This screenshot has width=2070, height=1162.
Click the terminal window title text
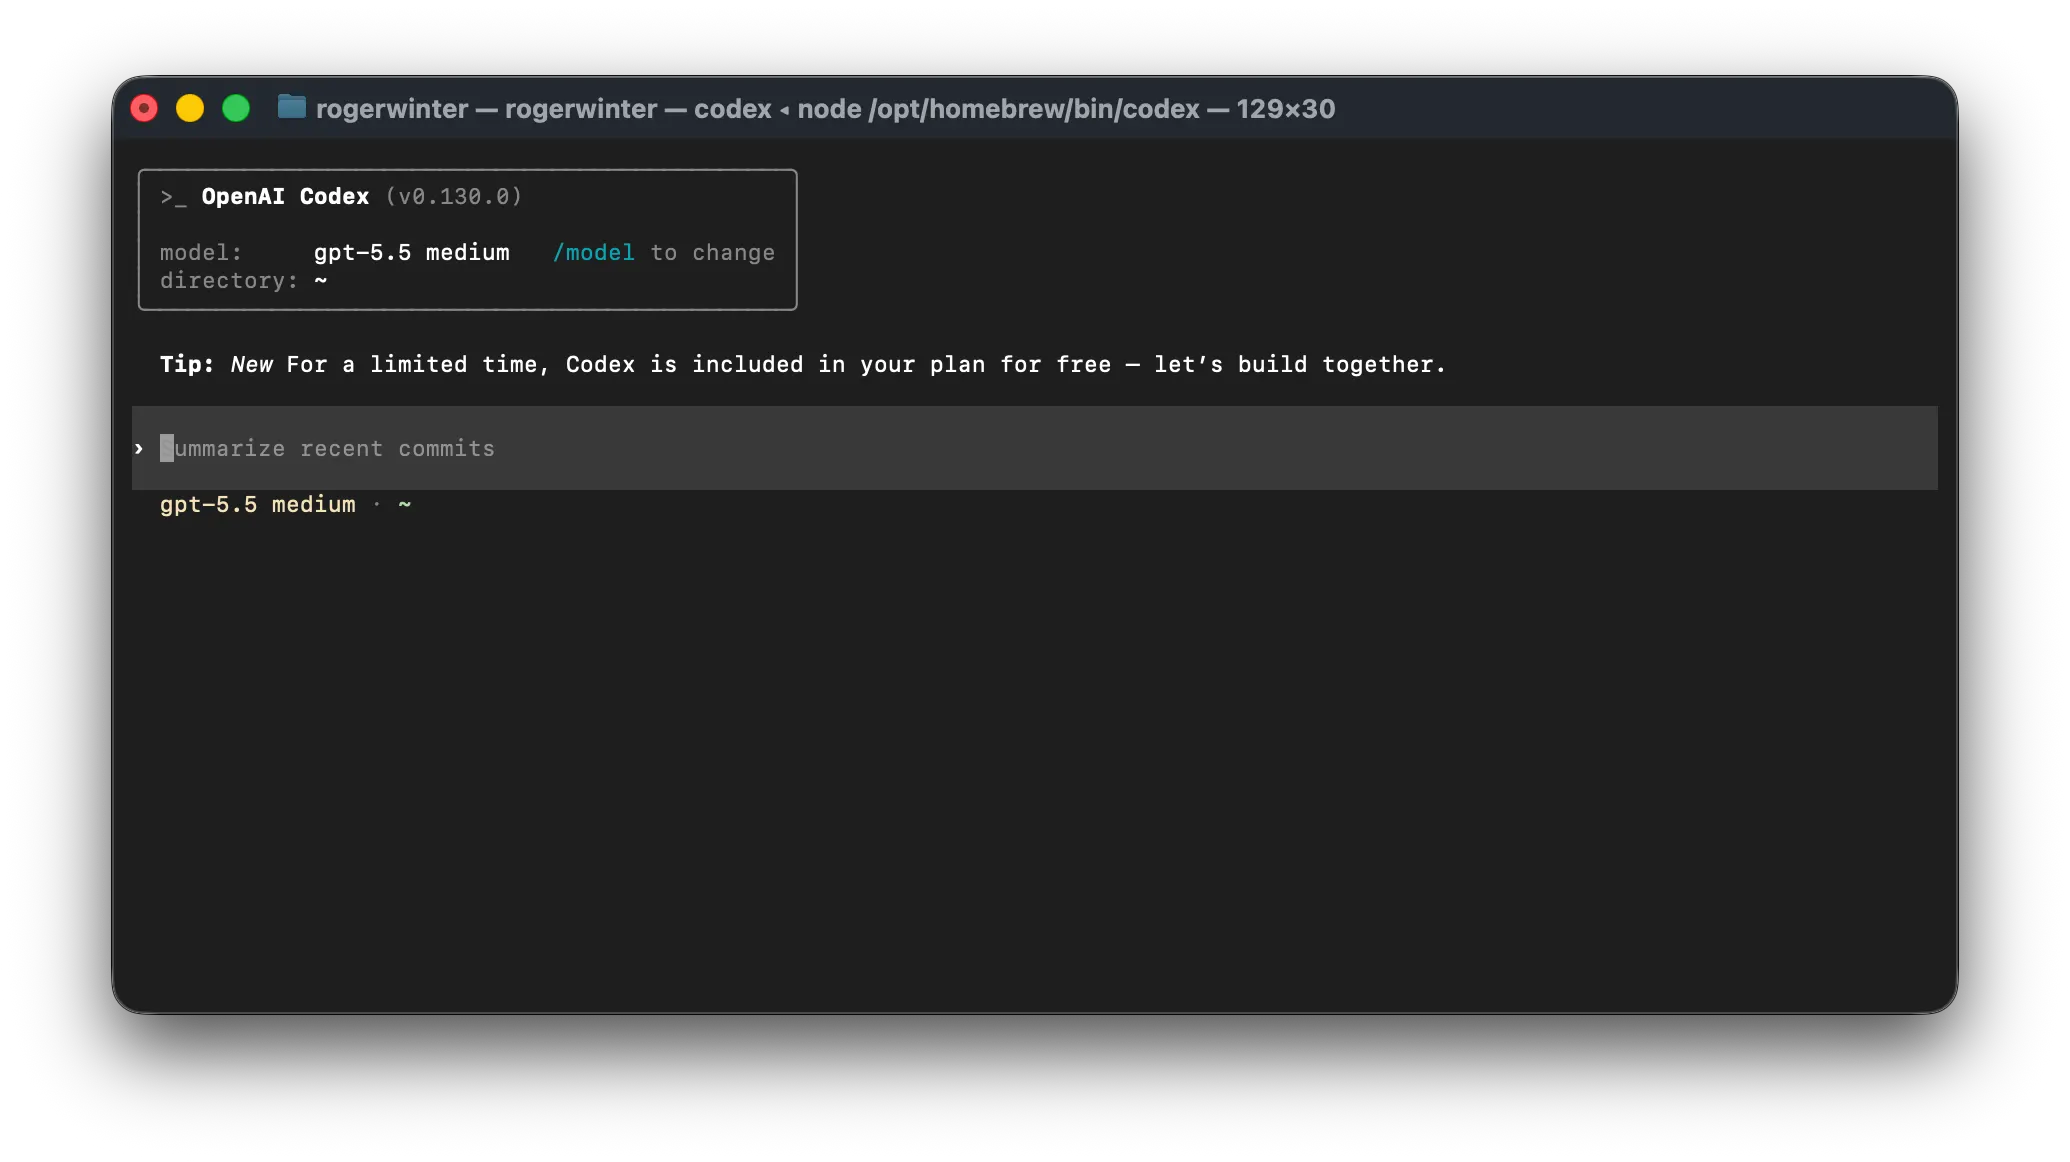pyautogui.click(x=825, y=108)
